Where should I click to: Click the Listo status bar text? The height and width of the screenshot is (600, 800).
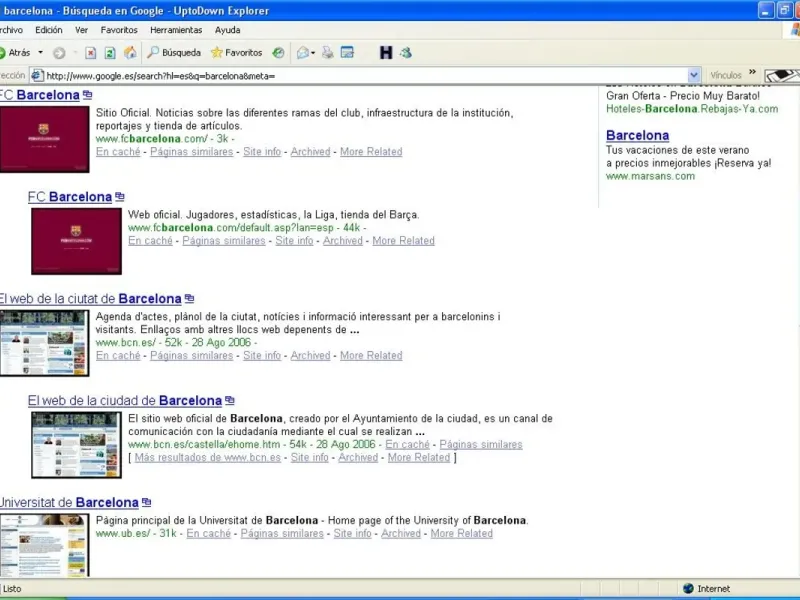click(12, 589)
